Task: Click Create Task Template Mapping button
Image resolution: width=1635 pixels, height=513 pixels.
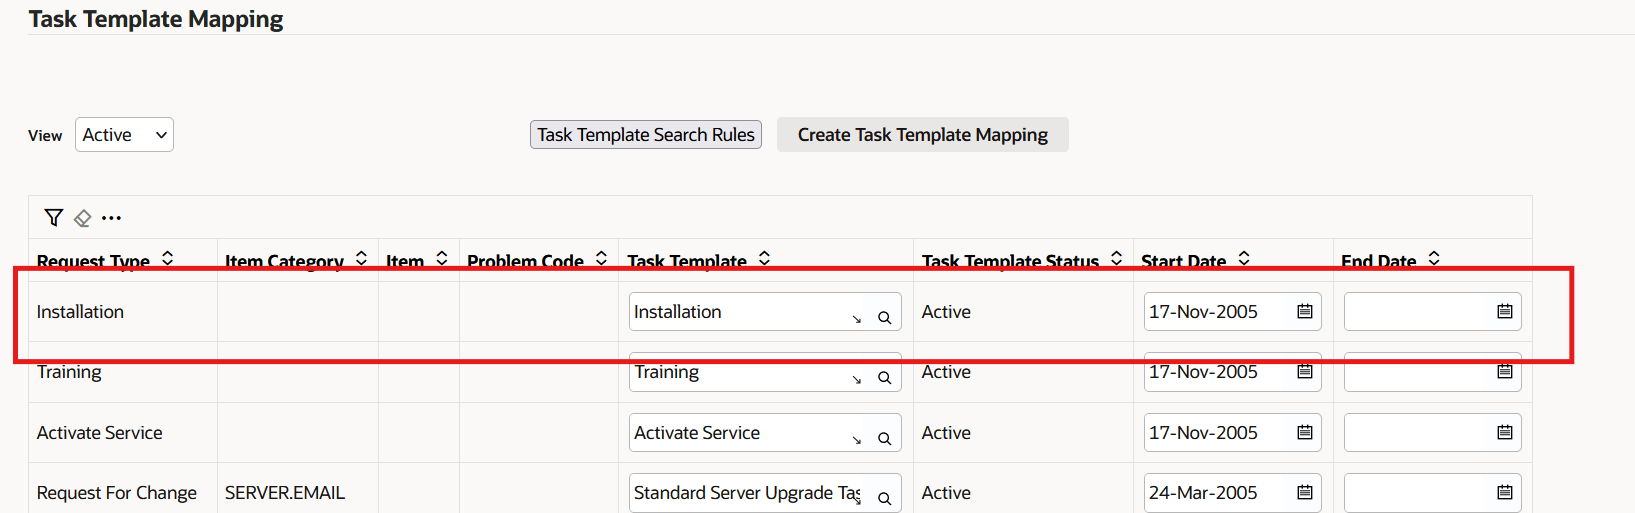Action: 922,135
